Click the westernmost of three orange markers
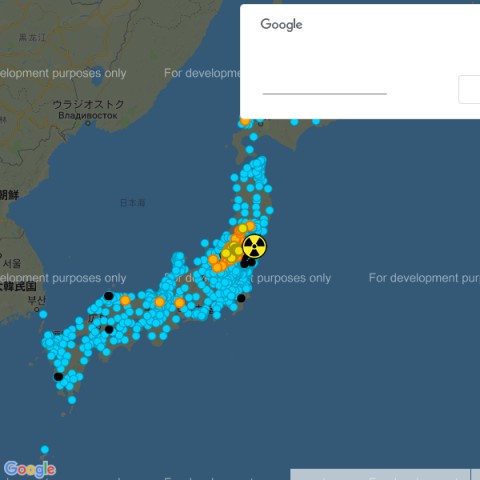Screen dimensions: 480x480 pyautogui.click(x=125, y=300)
